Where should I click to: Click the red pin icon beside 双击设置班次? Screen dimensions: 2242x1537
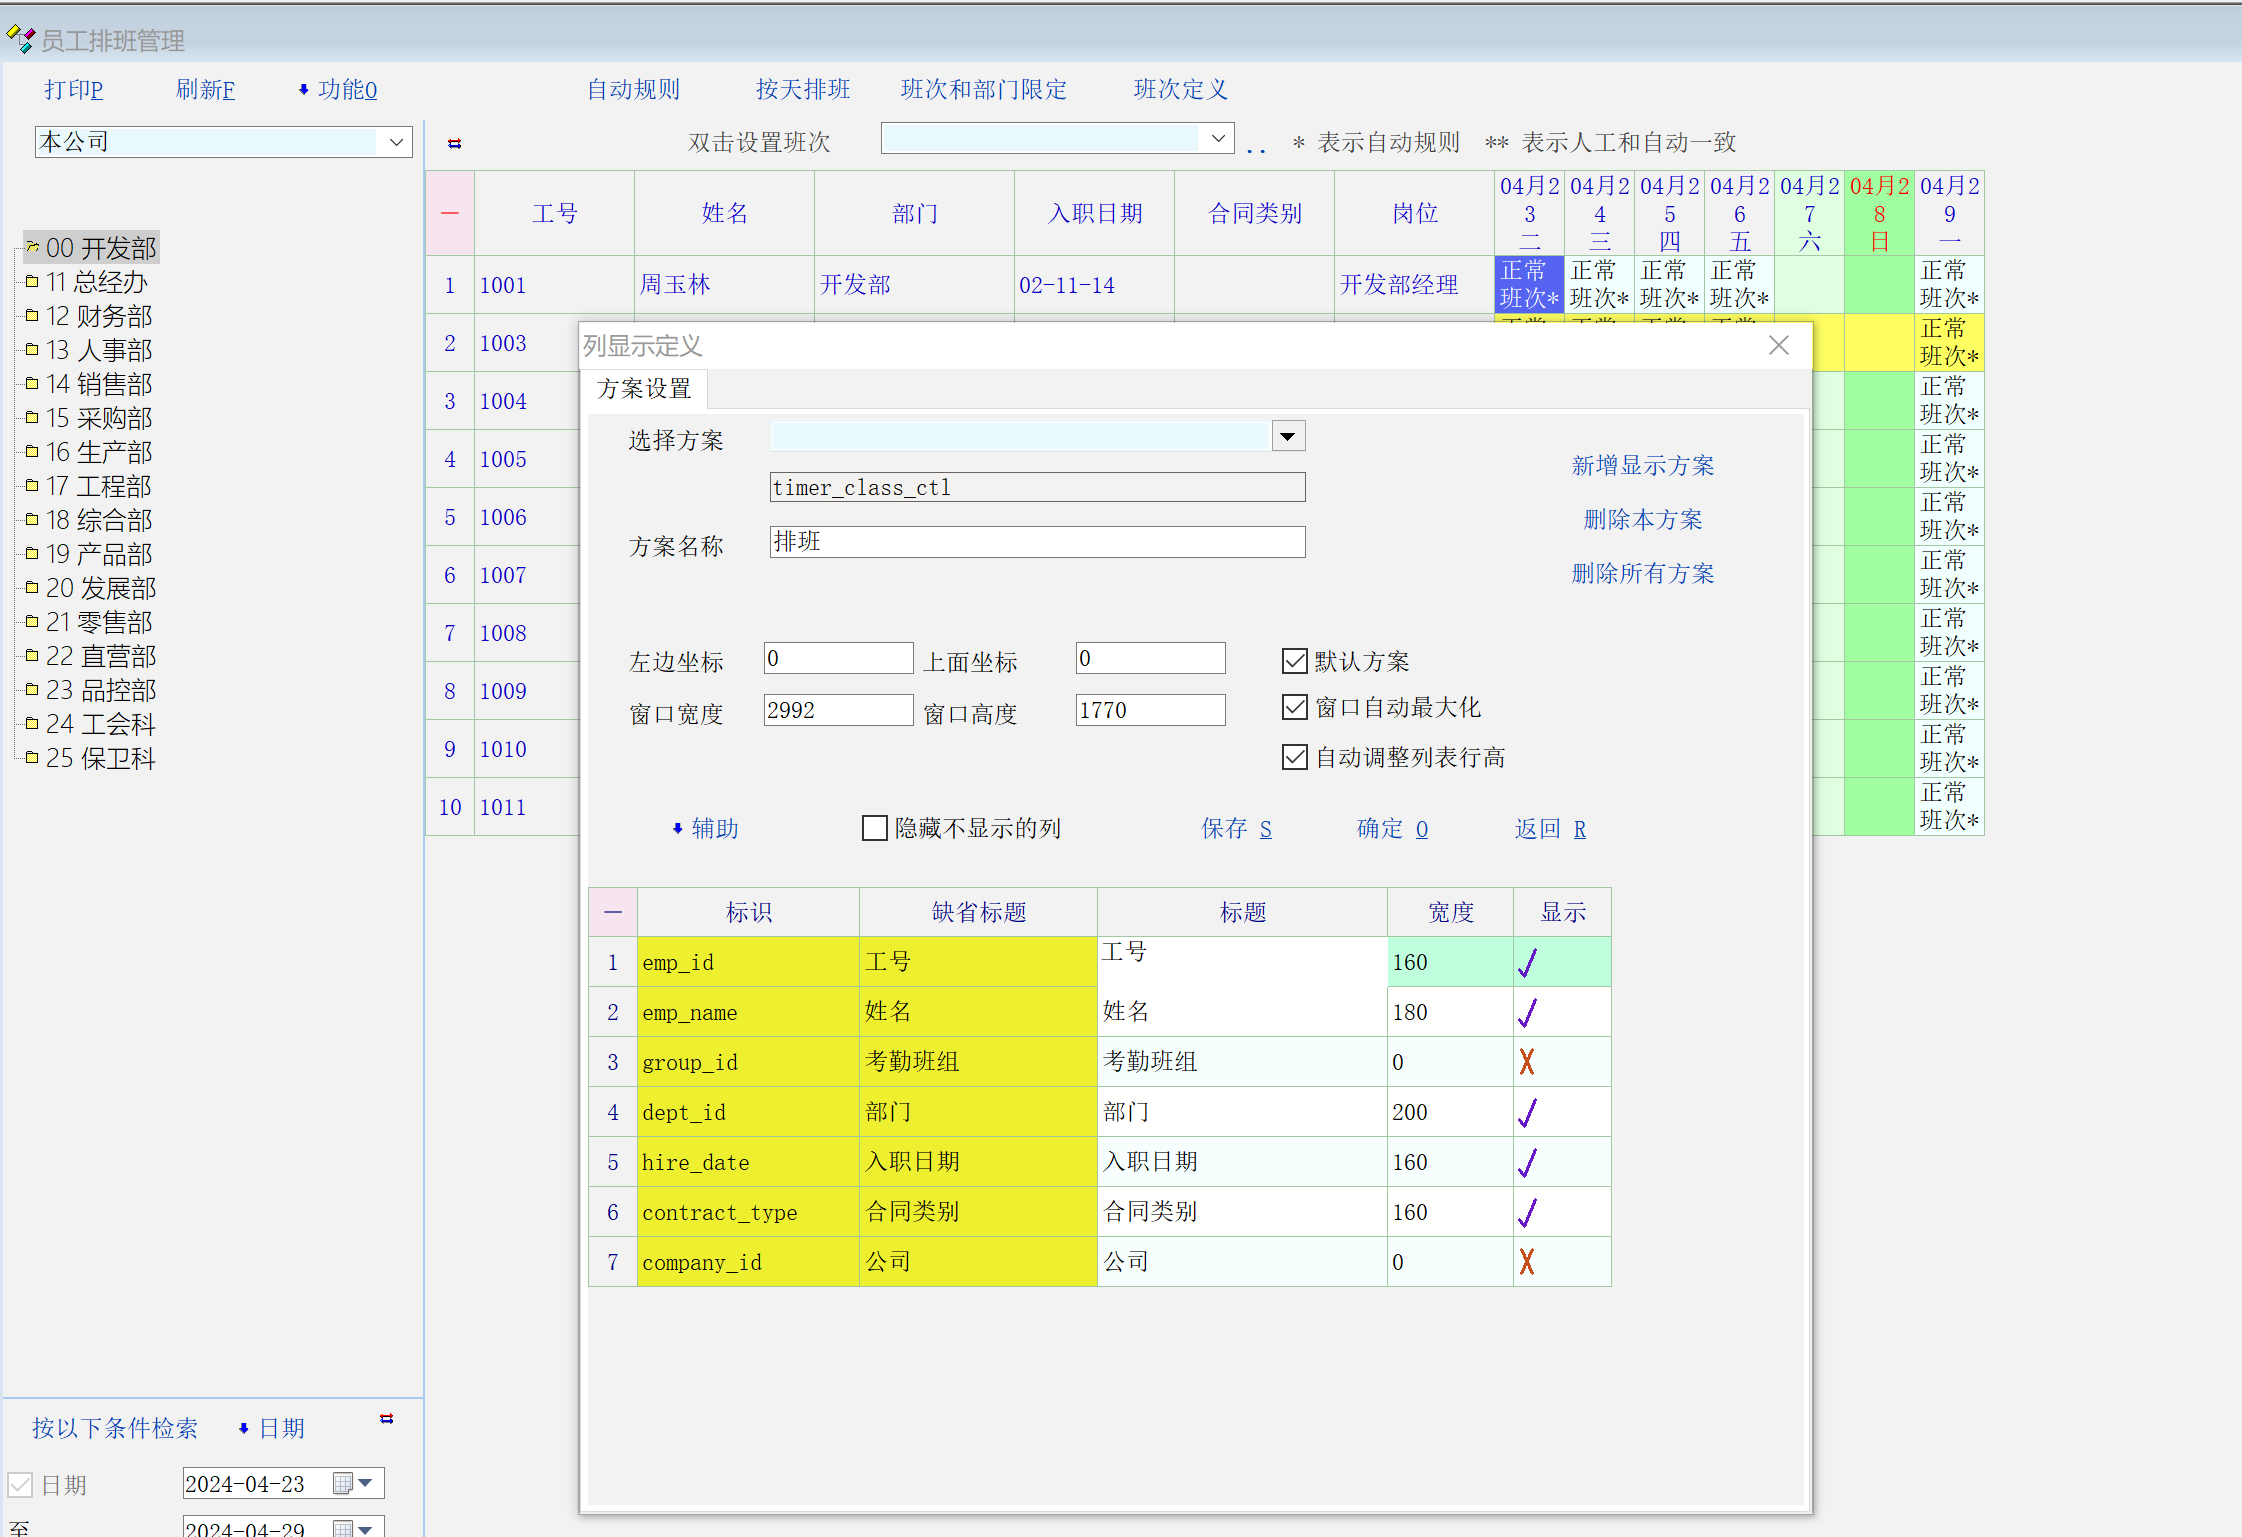pos(454,143)
